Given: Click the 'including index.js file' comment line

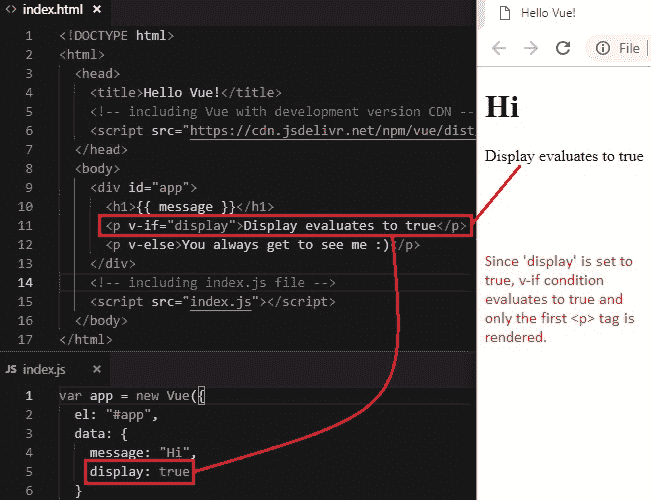Looking at the screenshot, I should [213, 283].
